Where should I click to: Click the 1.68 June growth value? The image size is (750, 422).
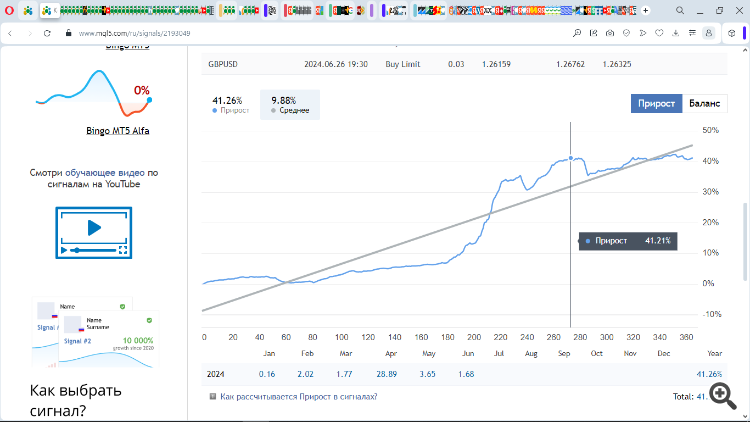[466, 374]
